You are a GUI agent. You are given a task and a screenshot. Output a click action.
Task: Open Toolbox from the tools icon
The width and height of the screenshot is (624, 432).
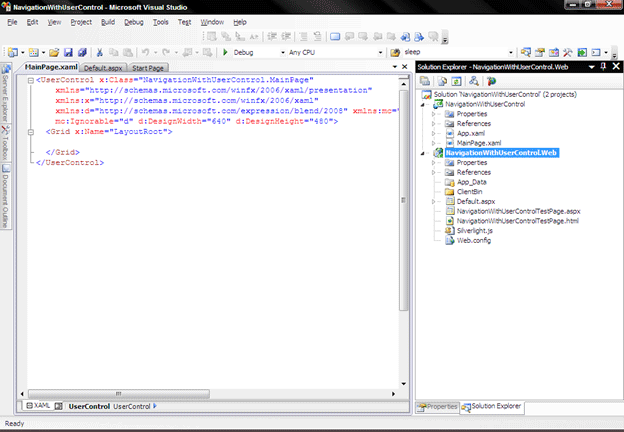567,52
